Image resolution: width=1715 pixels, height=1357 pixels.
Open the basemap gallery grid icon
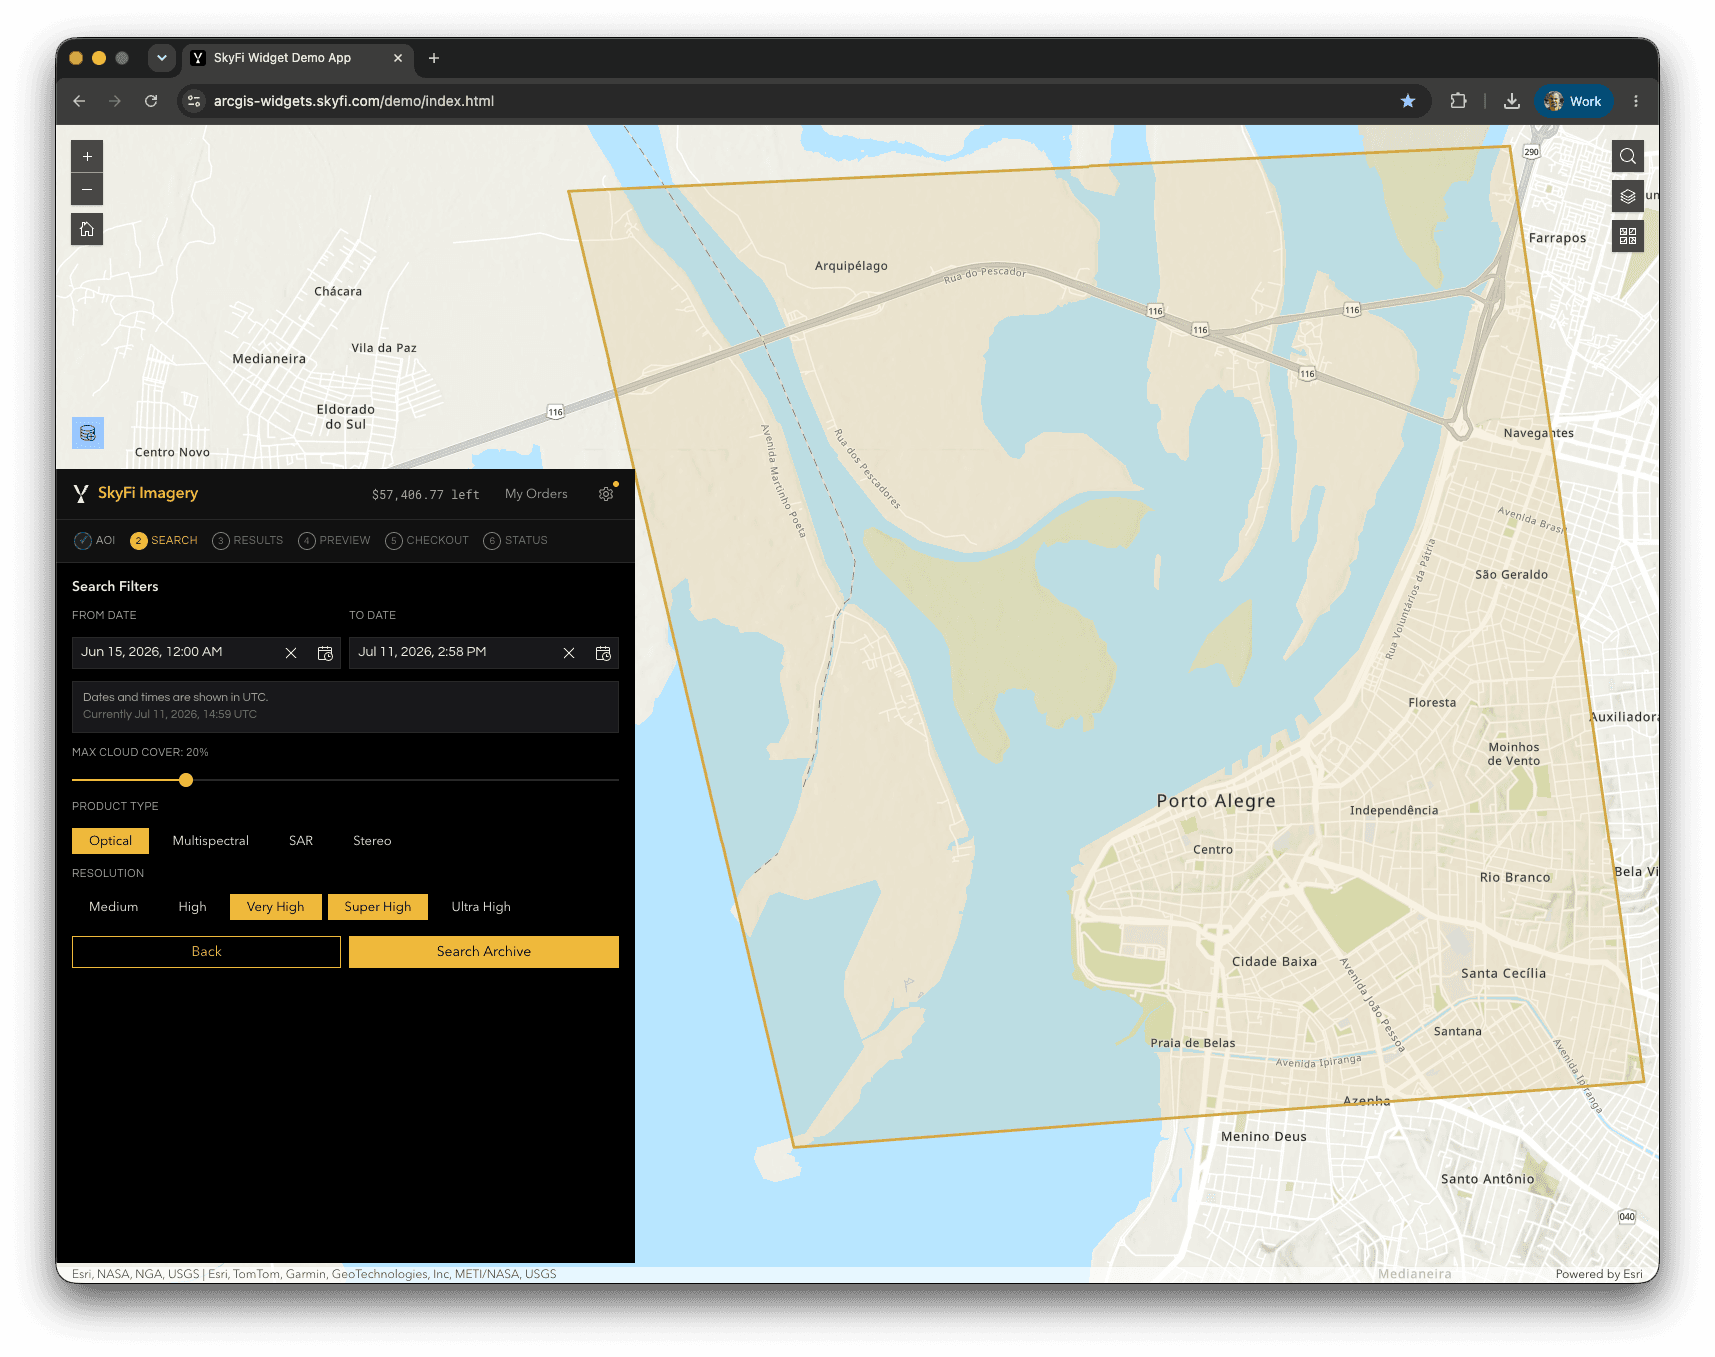click(x=1628, y=236)
